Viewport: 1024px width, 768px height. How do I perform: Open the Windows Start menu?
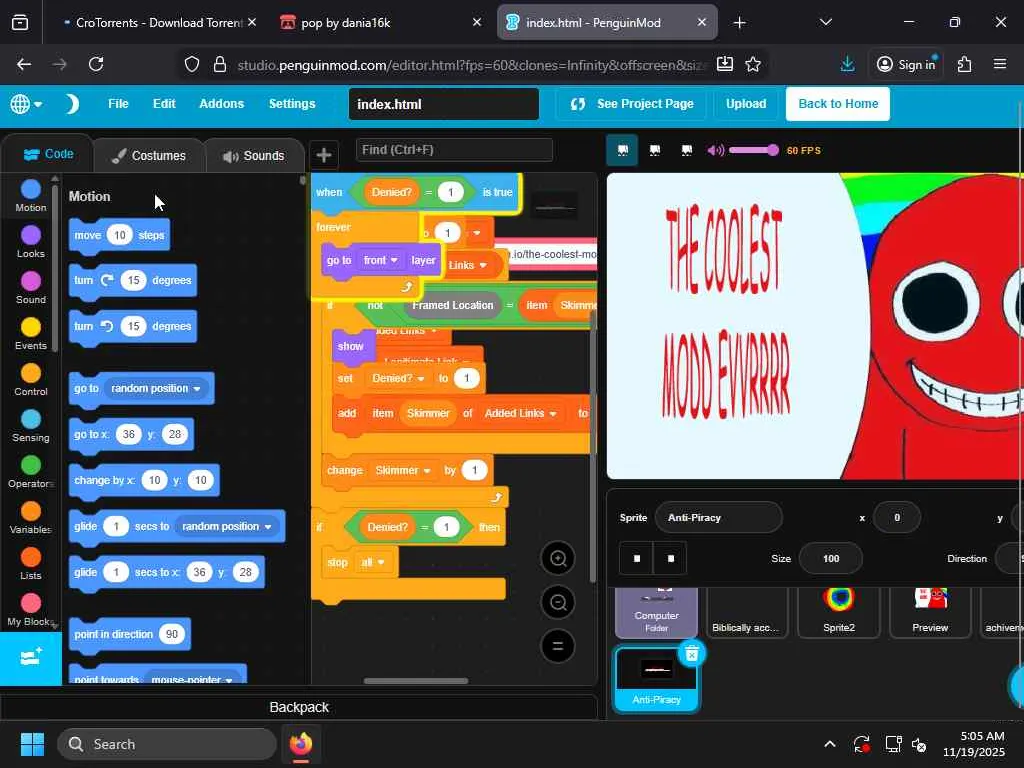[32, 744]
